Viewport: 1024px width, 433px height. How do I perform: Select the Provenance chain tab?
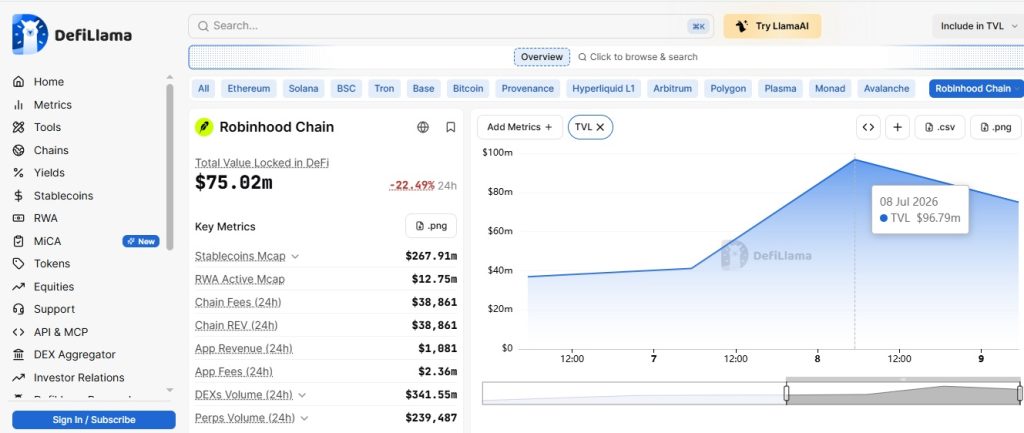coord(528,89)
